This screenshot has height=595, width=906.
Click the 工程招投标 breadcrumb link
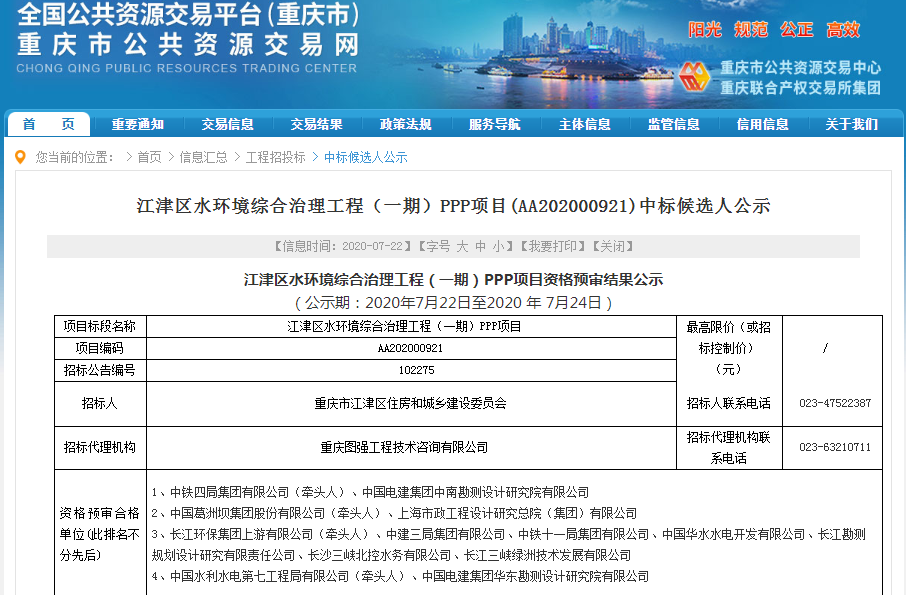(275, 158)
